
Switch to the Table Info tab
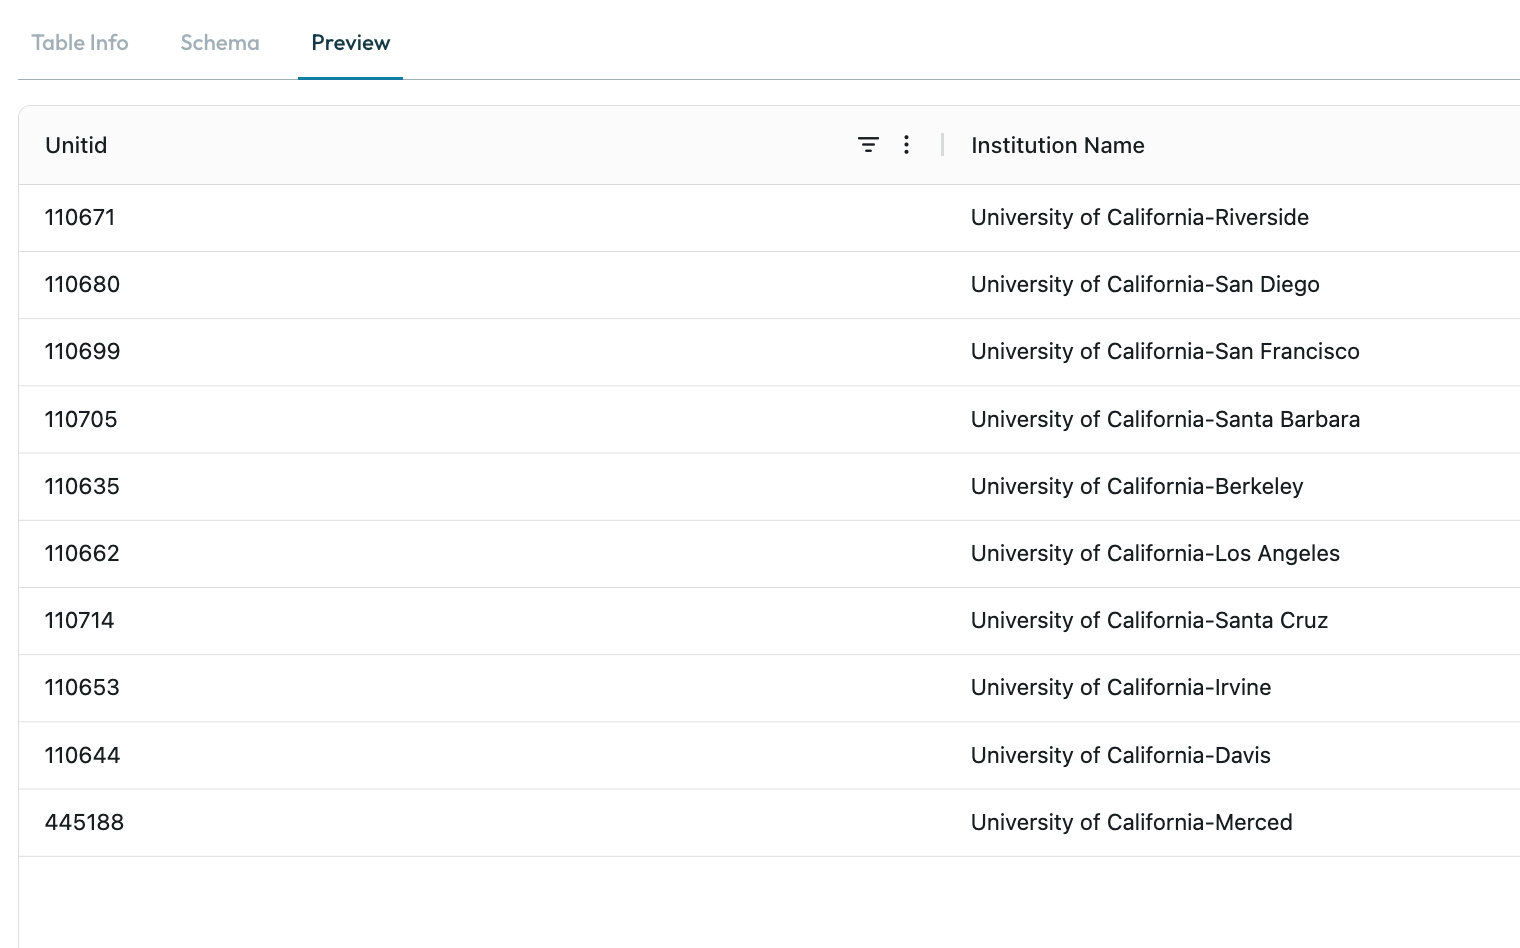tap(80, 43)
